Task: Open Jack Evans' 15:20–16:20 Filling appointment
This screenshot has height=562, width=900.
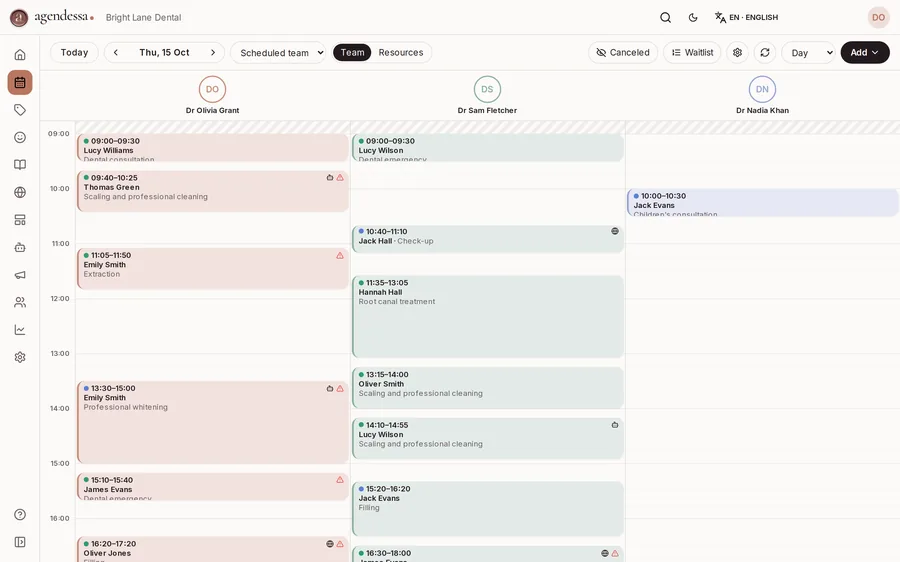Action: pyautogui.click(x=488, y=509)
